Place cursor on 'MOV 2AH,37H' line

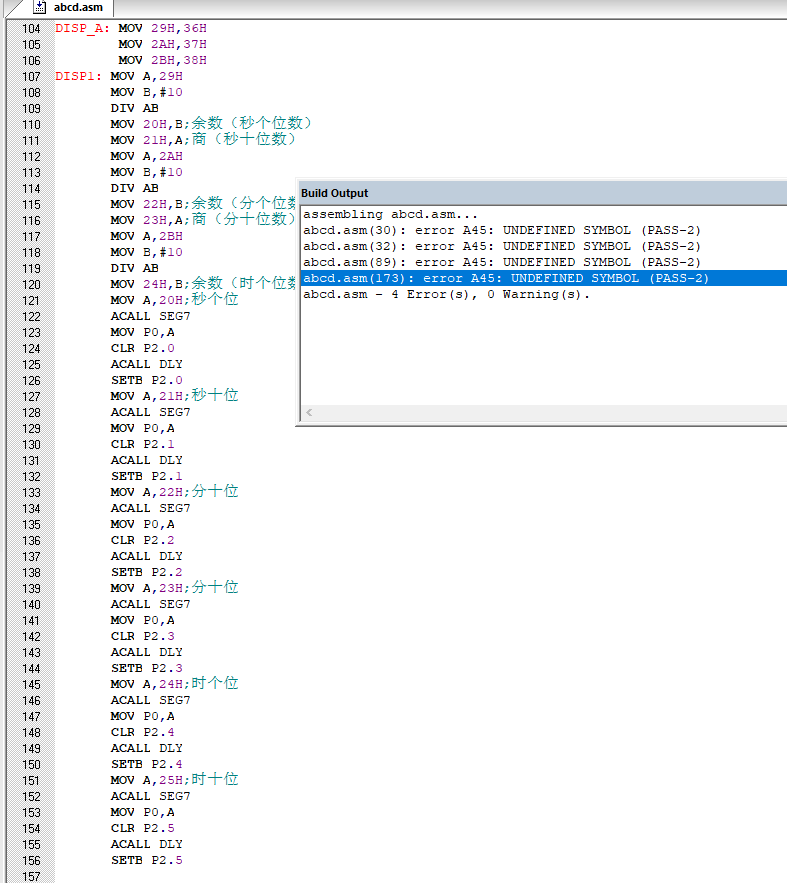(x=162, y=44)
